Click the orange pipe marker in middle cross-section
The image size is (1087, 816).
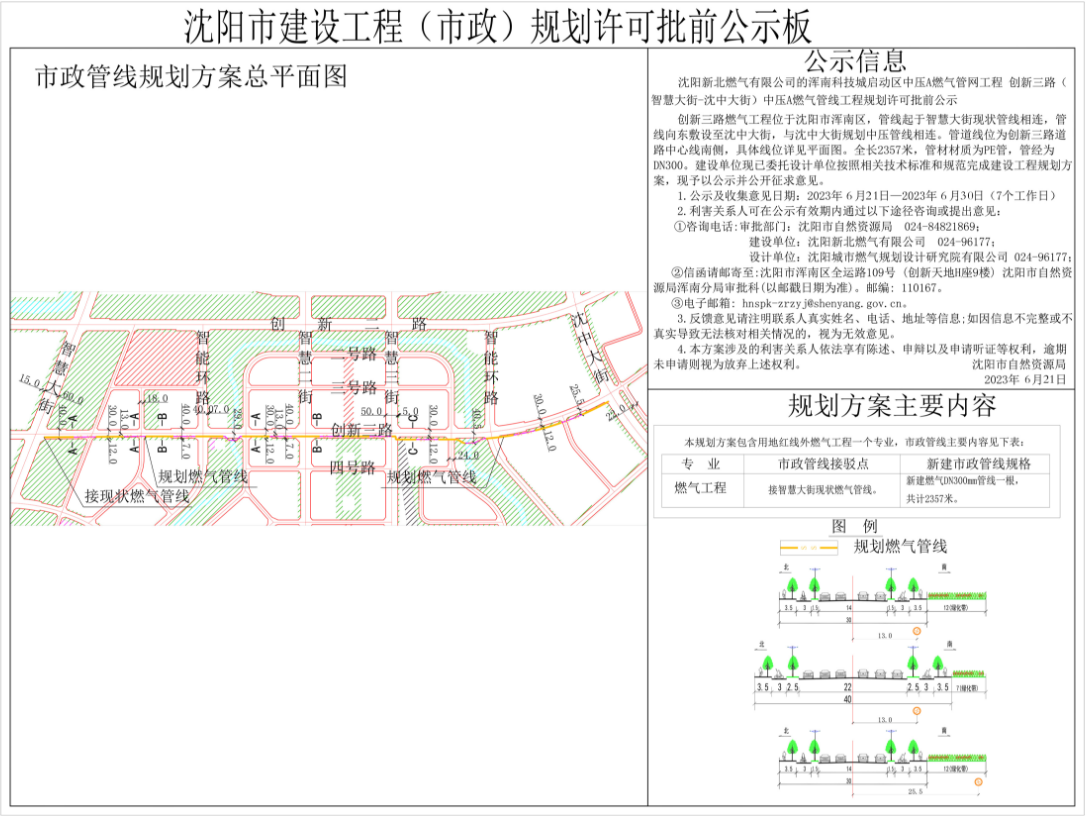coord(917,711)
